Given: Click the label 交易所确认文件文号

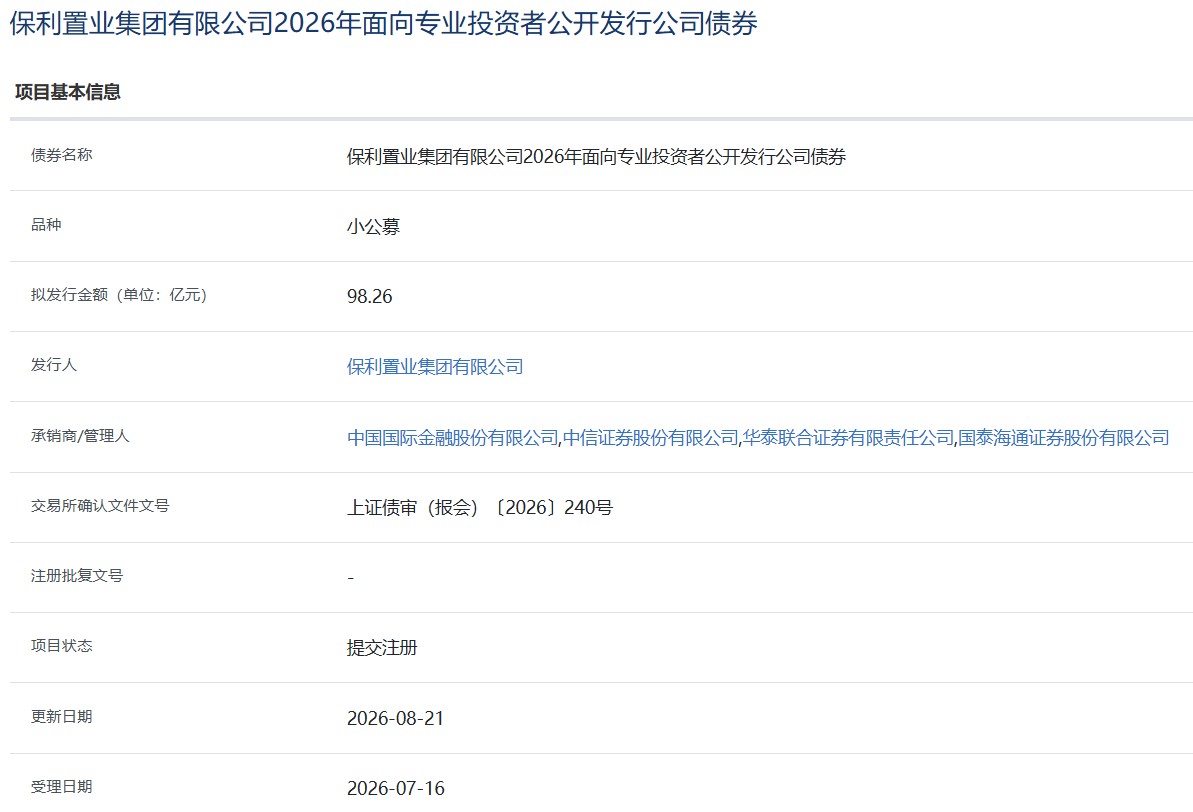Looking at the screenshot, I should tap(100, 506).
